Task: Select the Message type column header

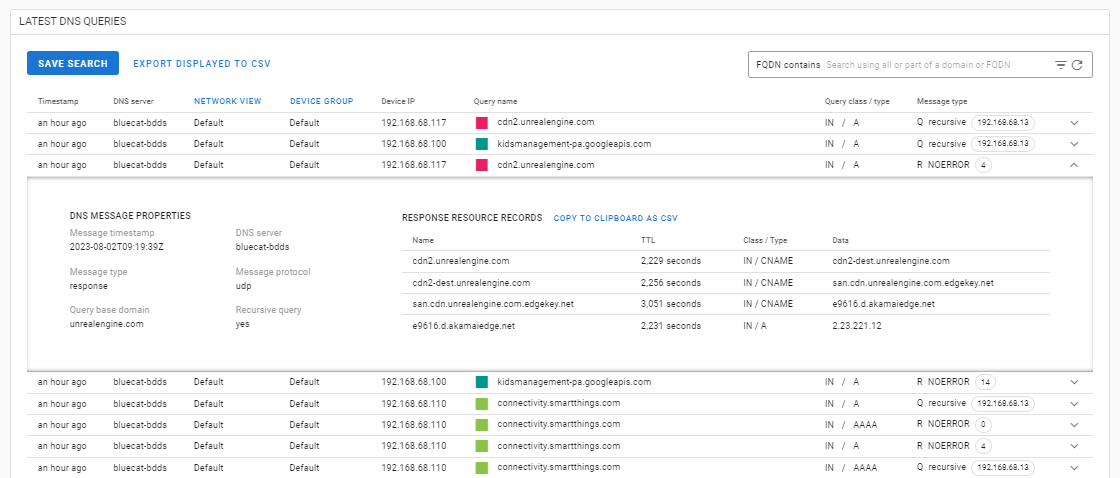Action: pos(942,101)
